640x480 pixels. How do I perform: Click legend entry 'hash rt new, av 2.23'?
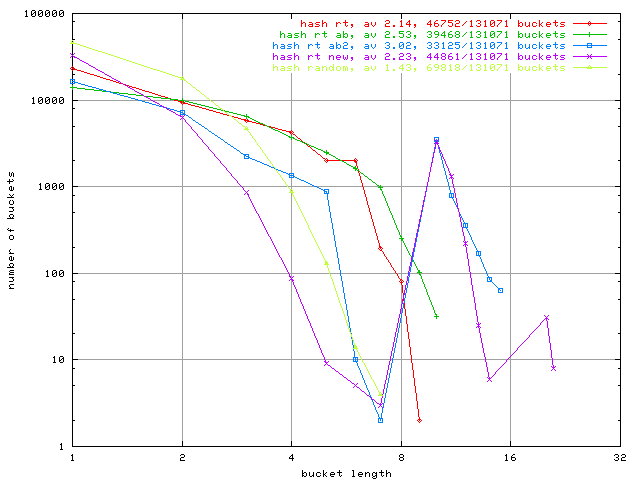[x=342, y=57]
